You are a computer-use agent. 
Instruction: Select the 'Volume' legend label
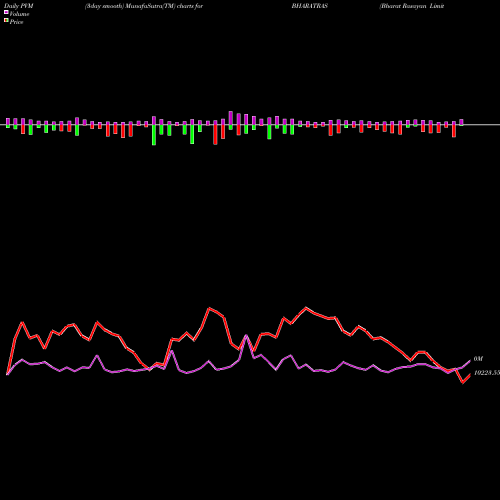[19, 14]
